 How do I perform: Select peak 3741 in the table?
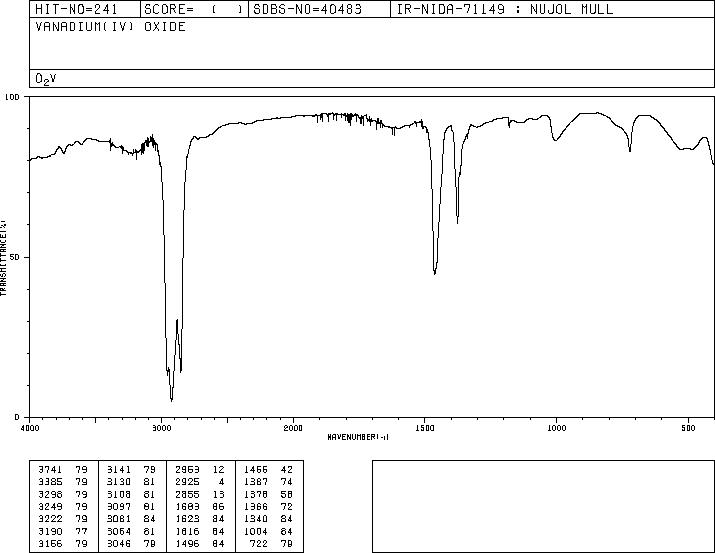(x=51, y=470)
